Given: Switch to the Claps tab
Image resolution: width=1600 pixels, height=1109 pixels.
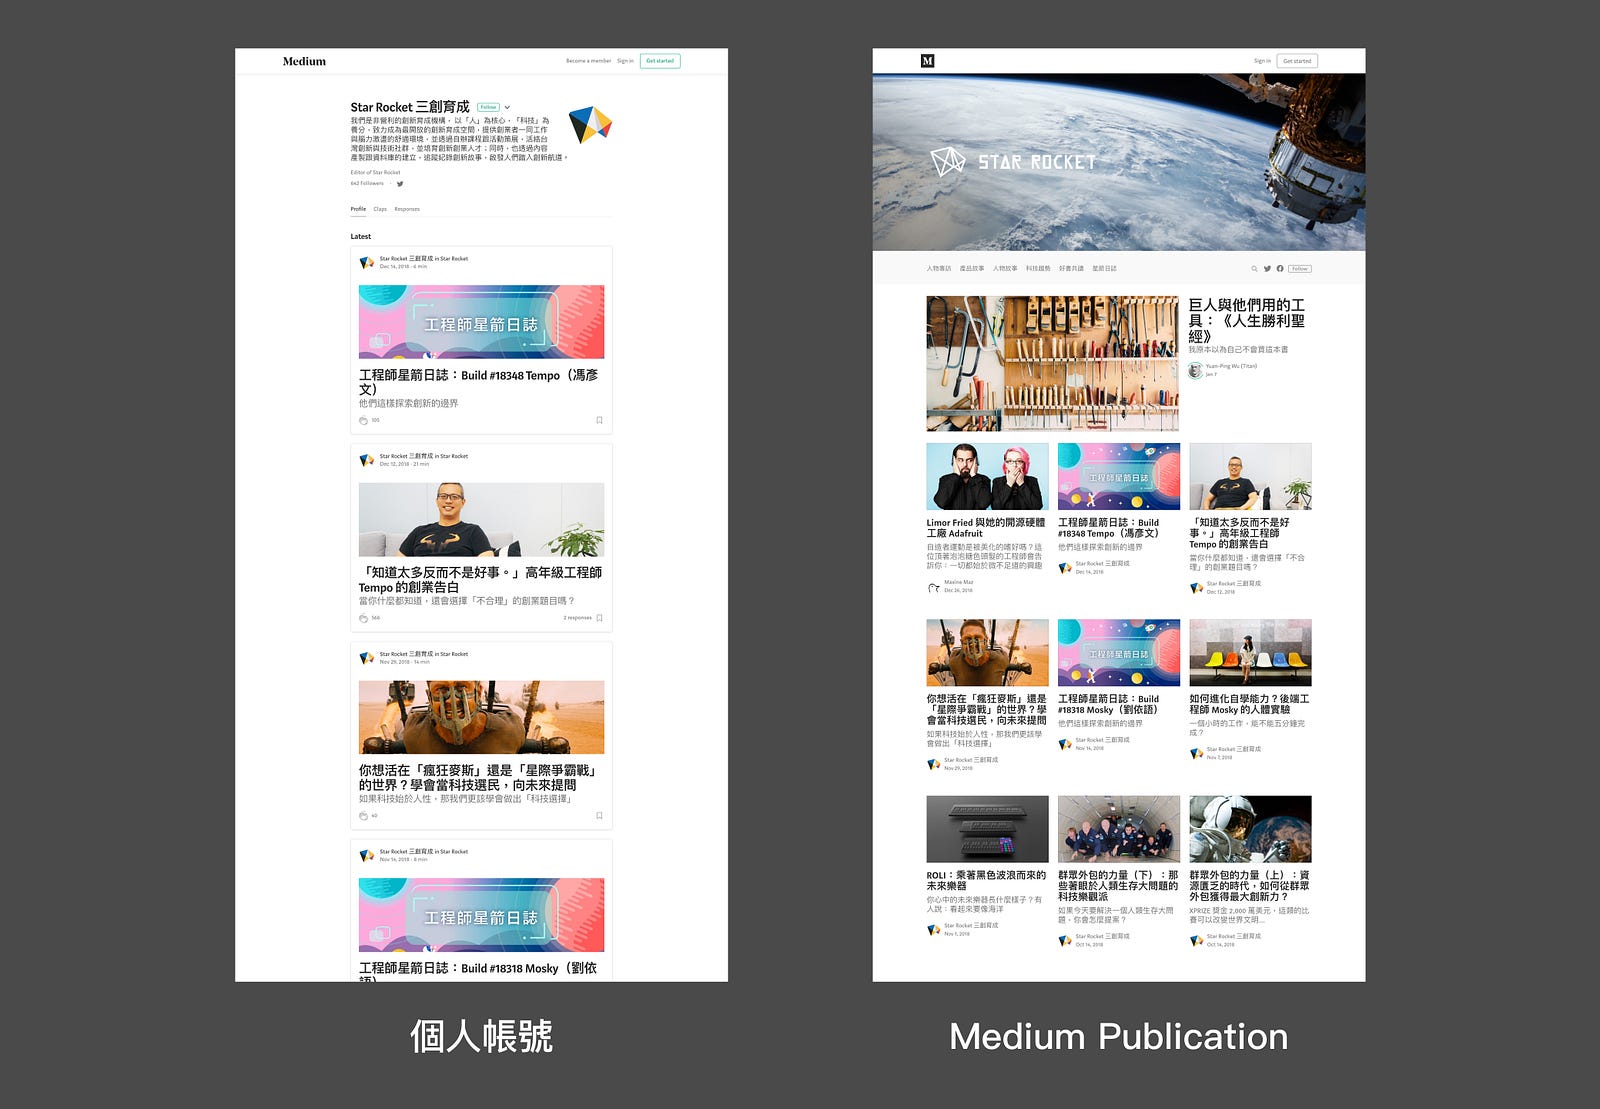Looking at the screenshot, I should tap(380, 209).
